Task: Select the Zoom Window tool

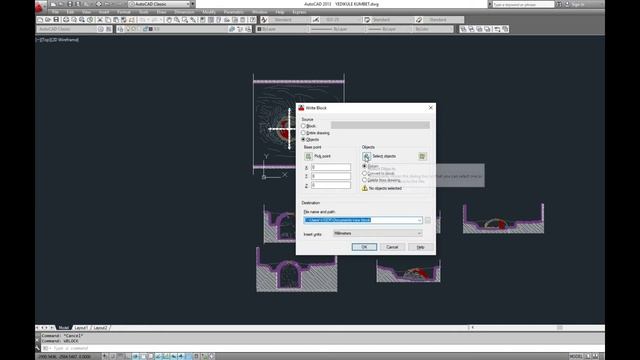Action: [x=184, y=20]
